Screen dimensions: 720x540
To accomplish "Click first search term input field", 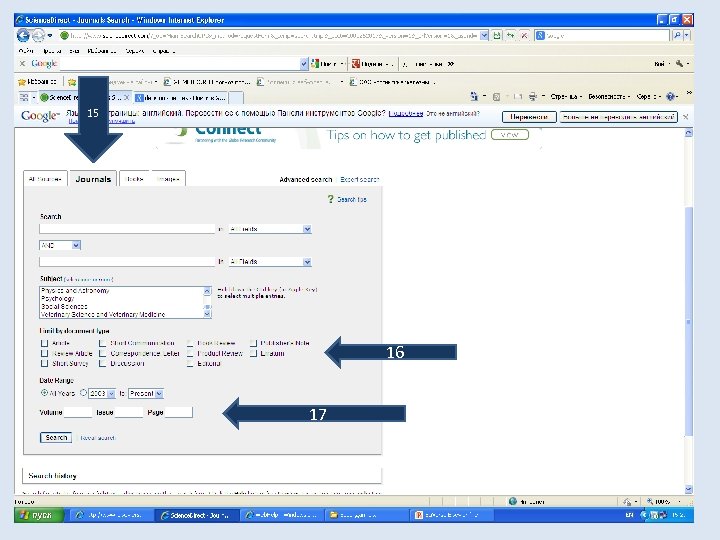I will click(127, 229).
